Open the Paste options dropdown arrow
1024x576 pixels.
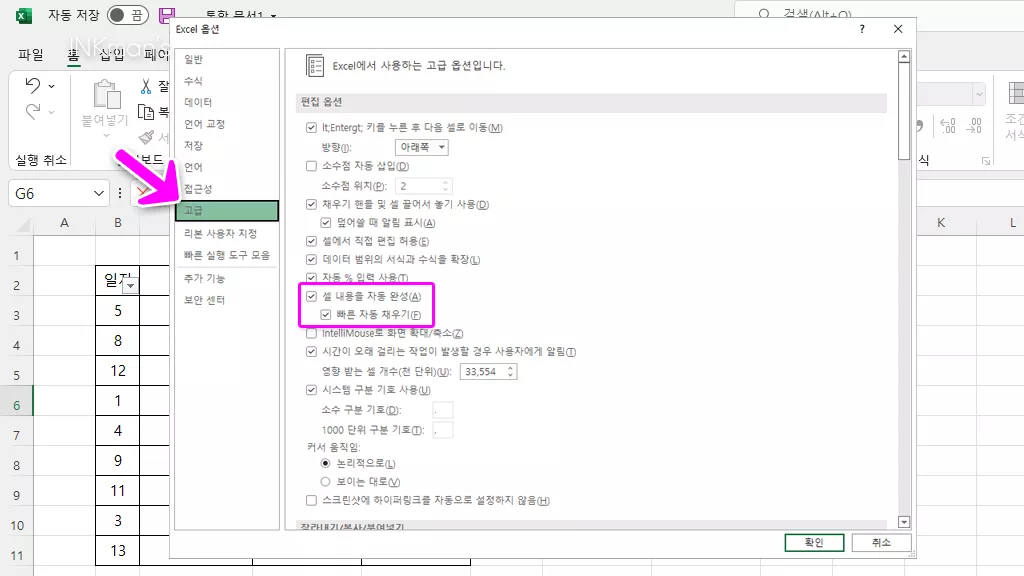pos(106,135)
